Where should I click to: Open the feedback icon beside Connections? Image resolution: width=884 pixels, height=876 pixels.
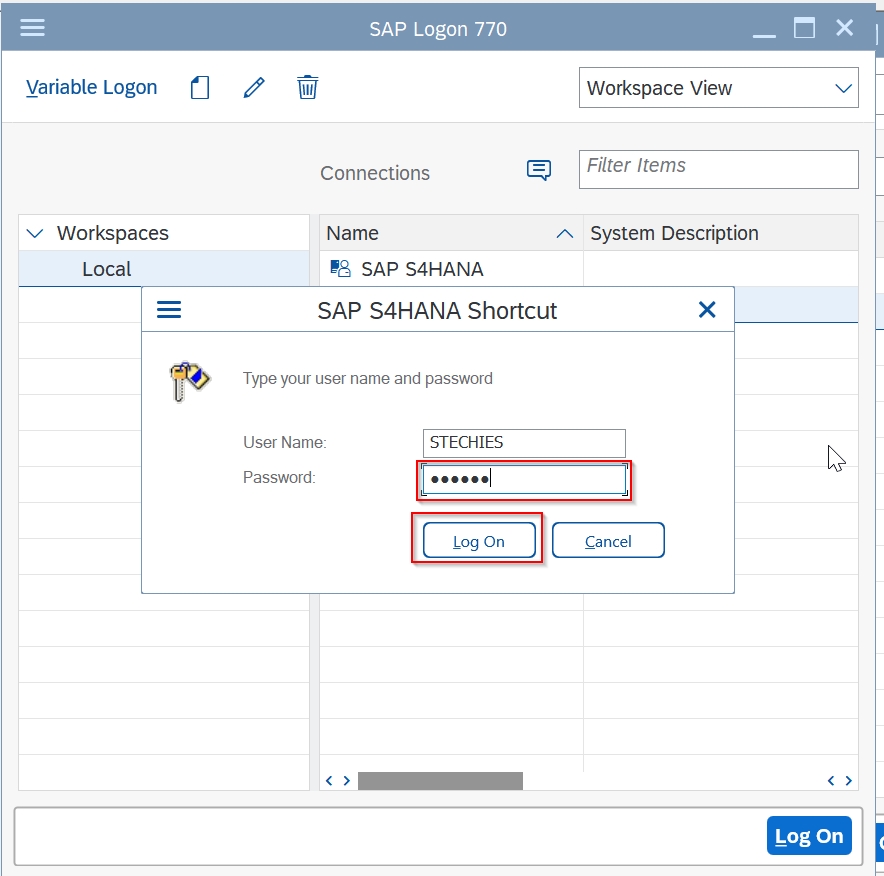pyautogui.click(x=539, y=170)
